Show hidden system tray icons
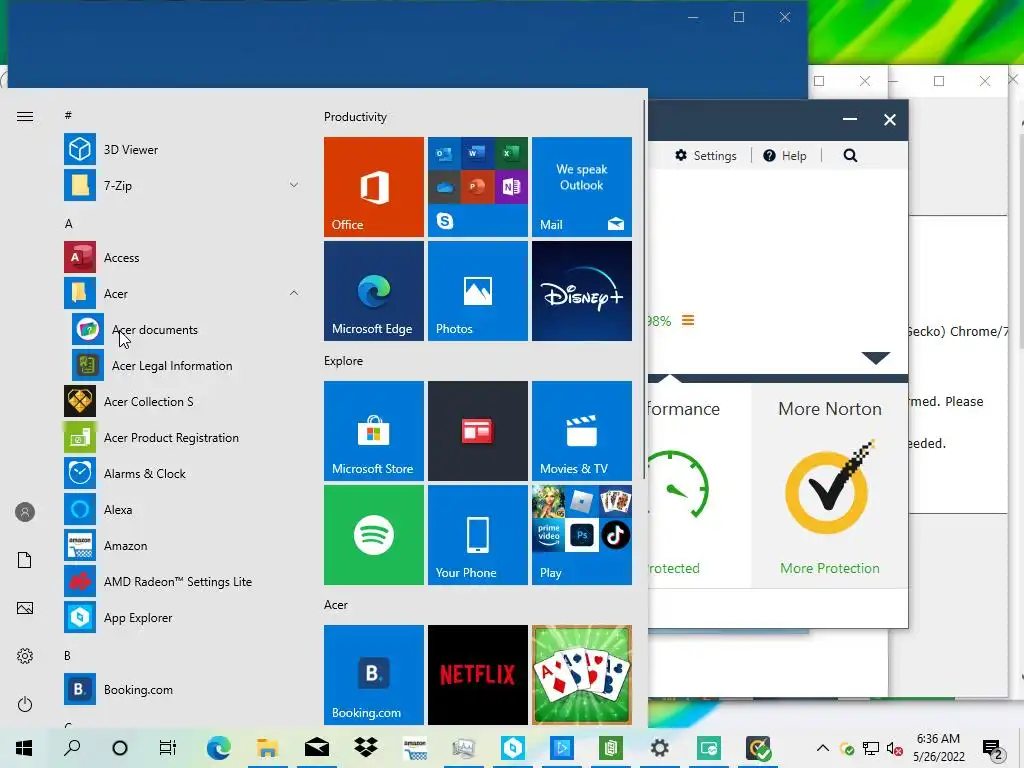 tap(823, 748)
